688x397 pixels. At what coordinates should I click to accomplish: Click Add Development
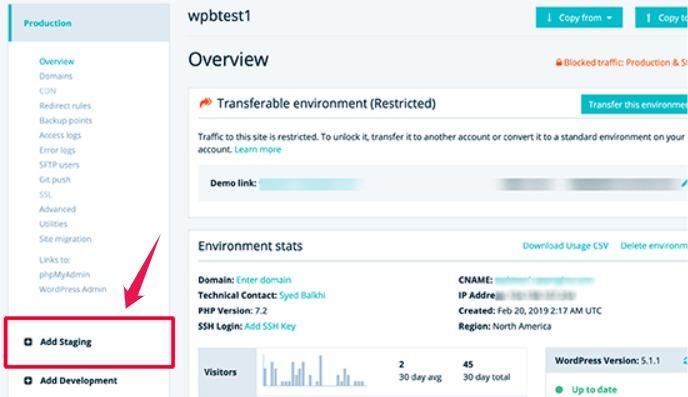pyautogui.click(x=79, y=380)
